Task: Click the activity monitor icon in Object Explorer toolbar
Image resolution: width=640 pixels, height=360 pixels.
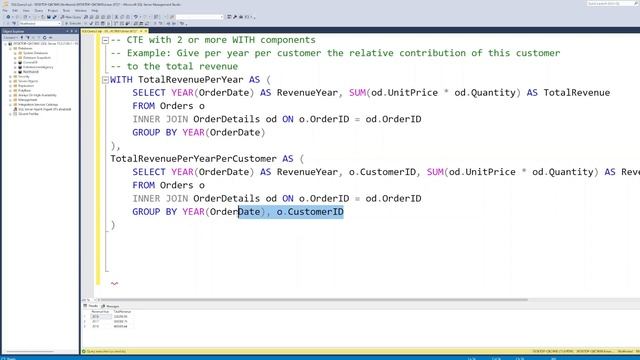Action: coord(51,38)
